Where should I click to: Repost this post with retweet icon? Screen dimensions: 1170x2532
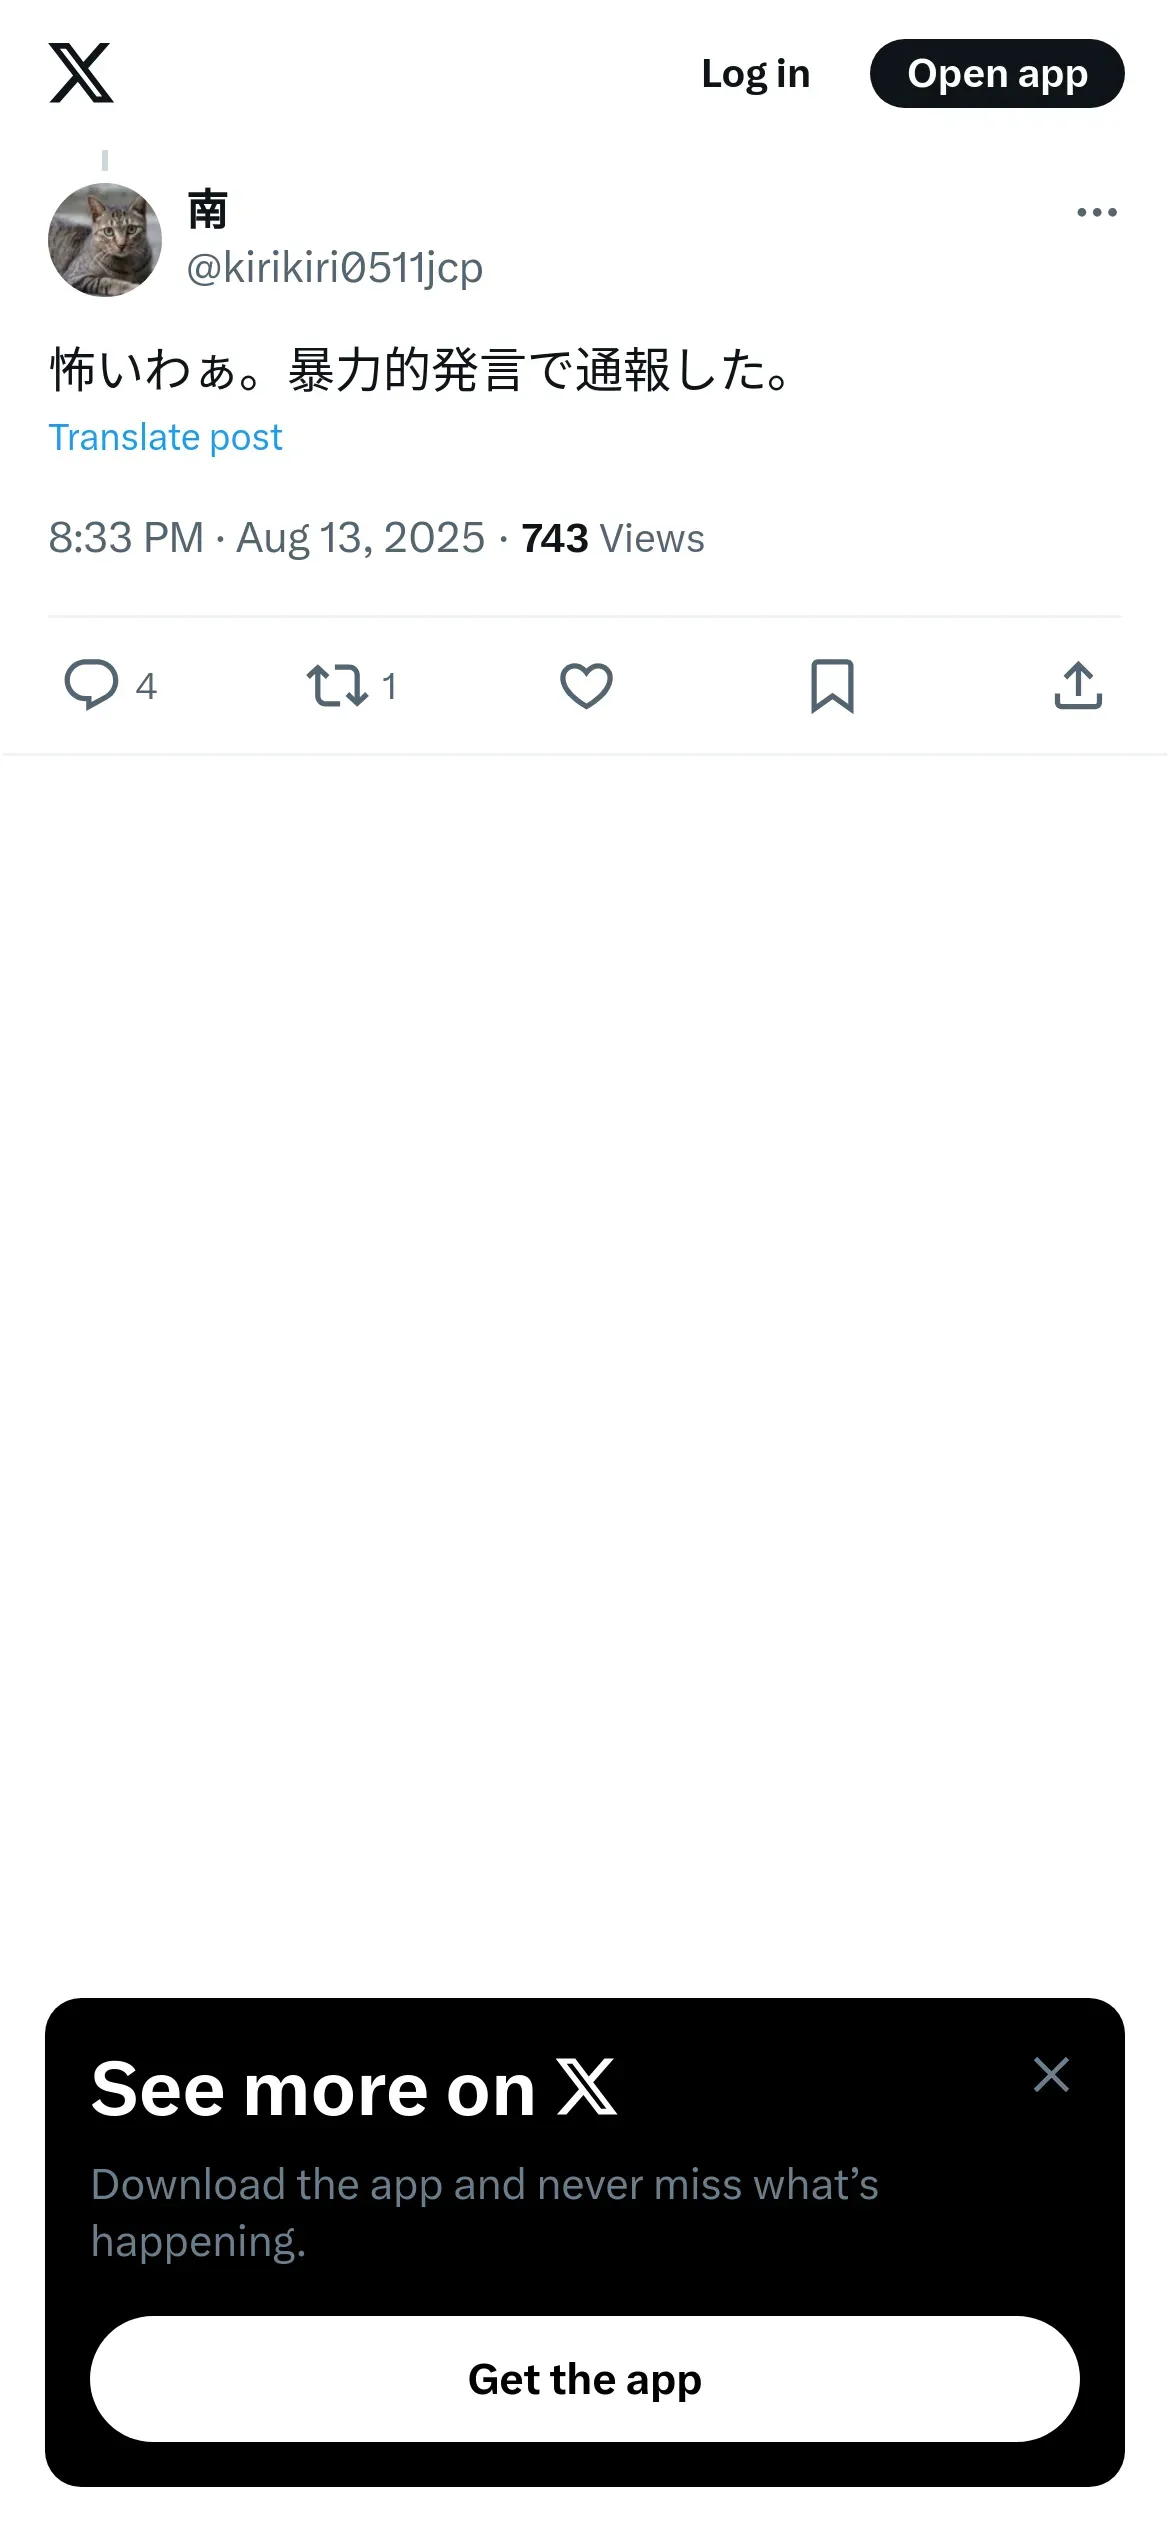336,686
